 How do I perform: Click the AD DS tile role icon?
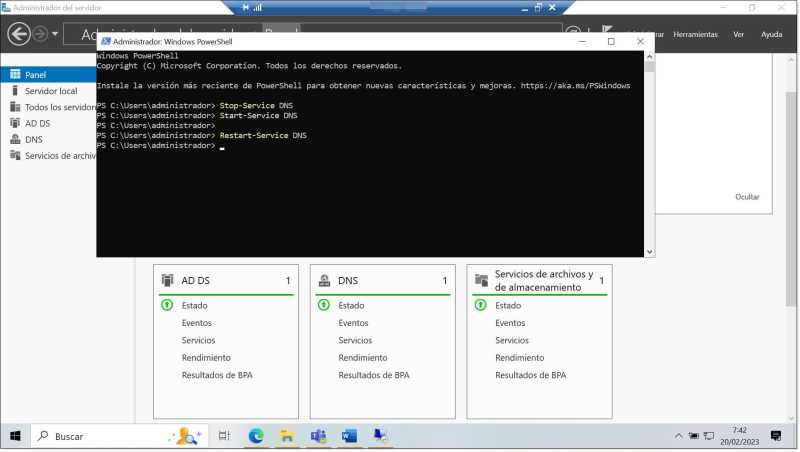(167, 280)
